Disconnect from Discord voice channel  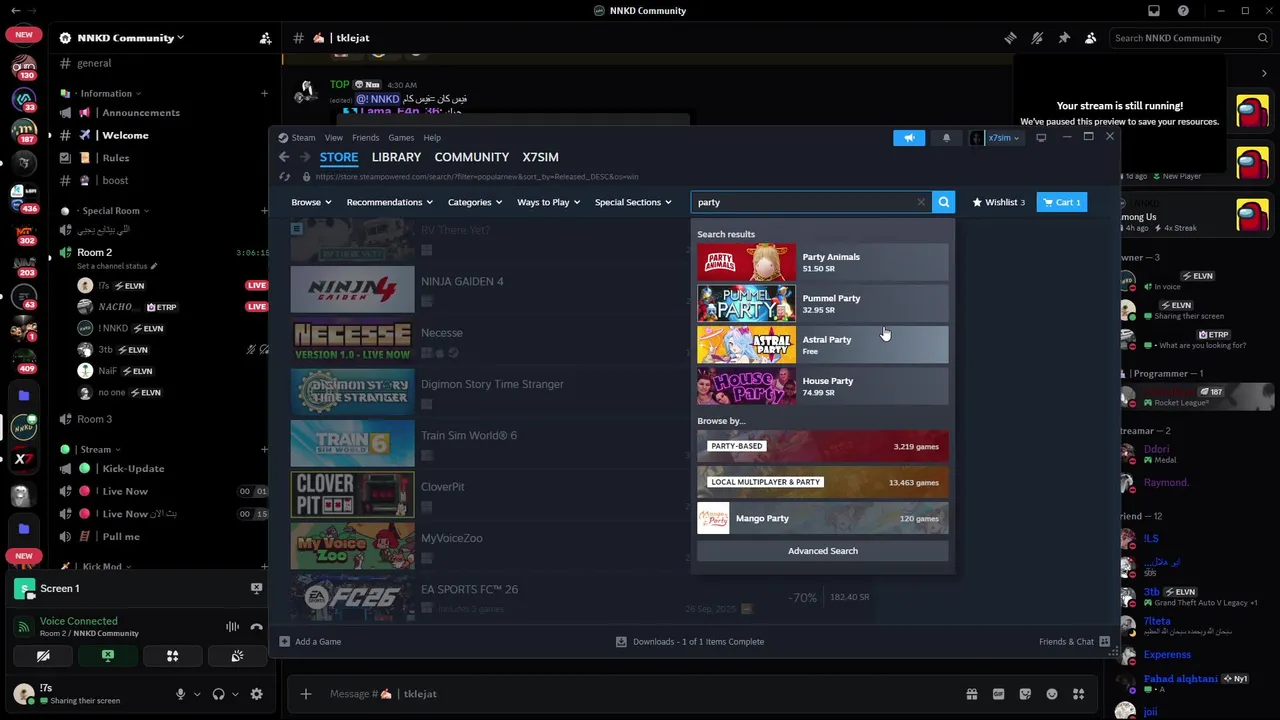[x=257, y=627]
